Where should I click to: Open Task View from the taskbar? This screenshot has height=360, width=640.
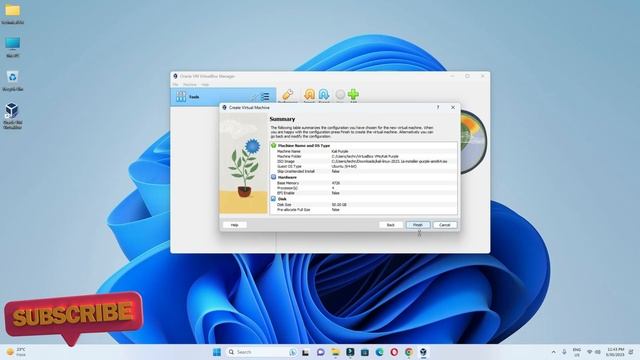tap(305, 352)
